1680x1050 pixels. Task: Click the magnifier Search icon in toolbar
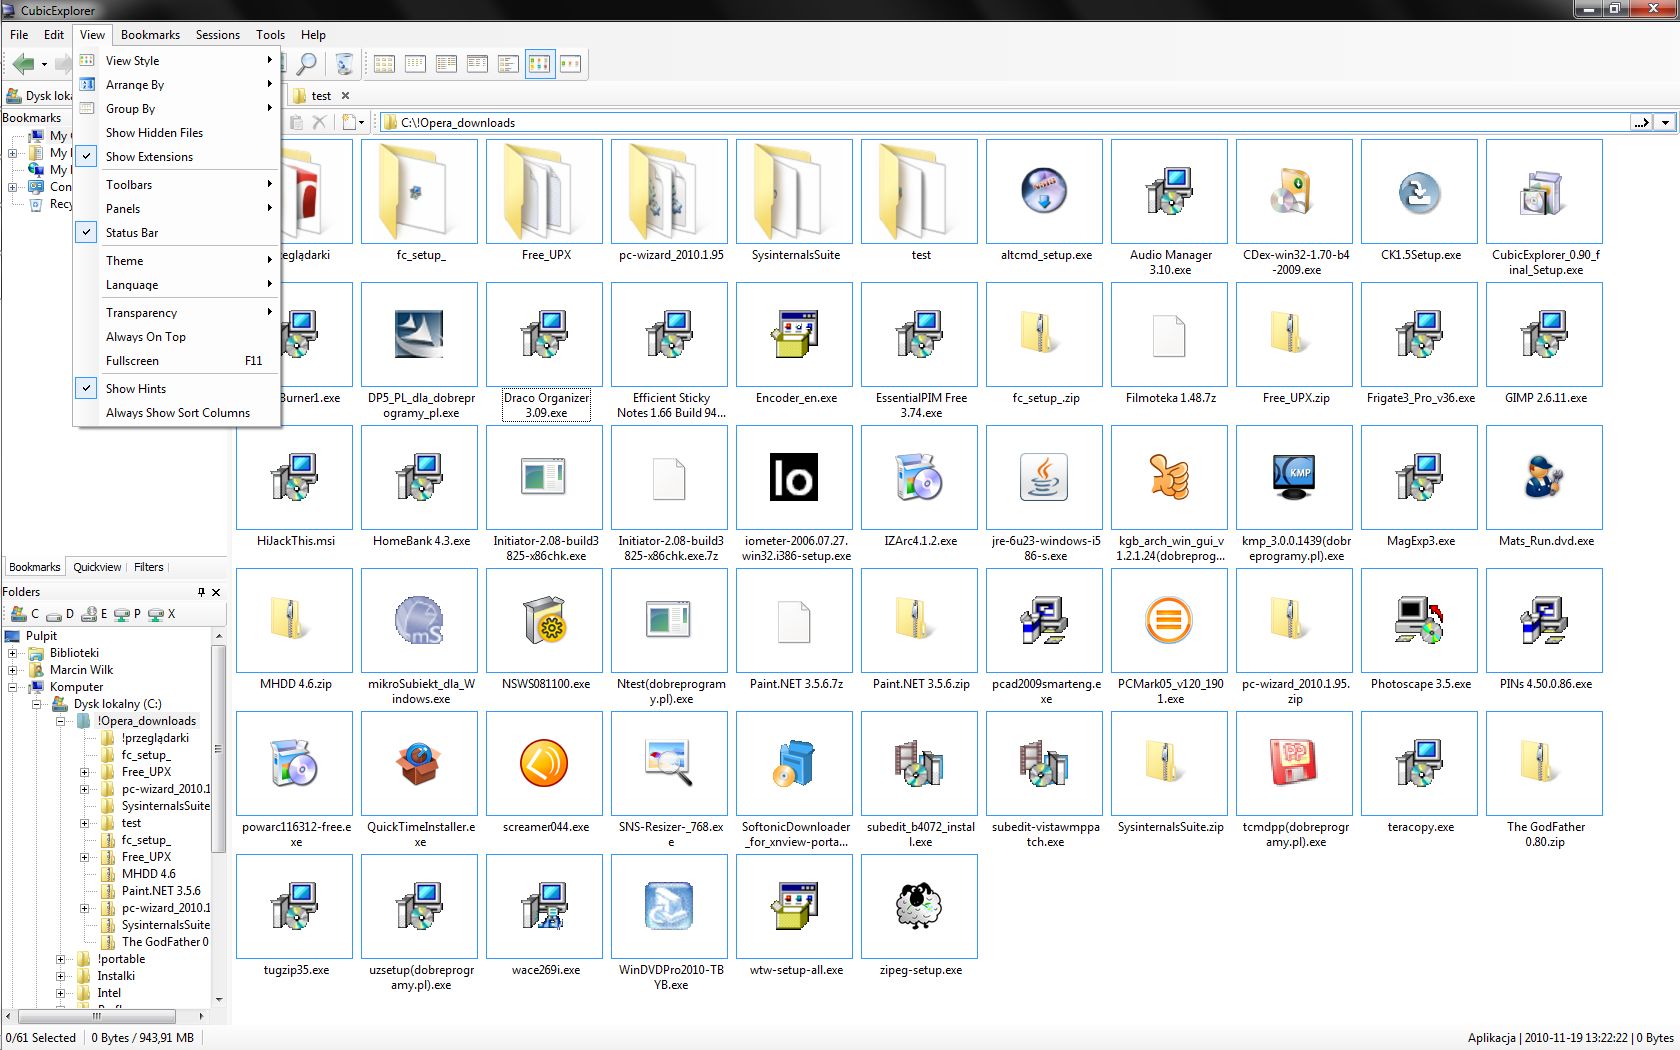pos(307,64)
